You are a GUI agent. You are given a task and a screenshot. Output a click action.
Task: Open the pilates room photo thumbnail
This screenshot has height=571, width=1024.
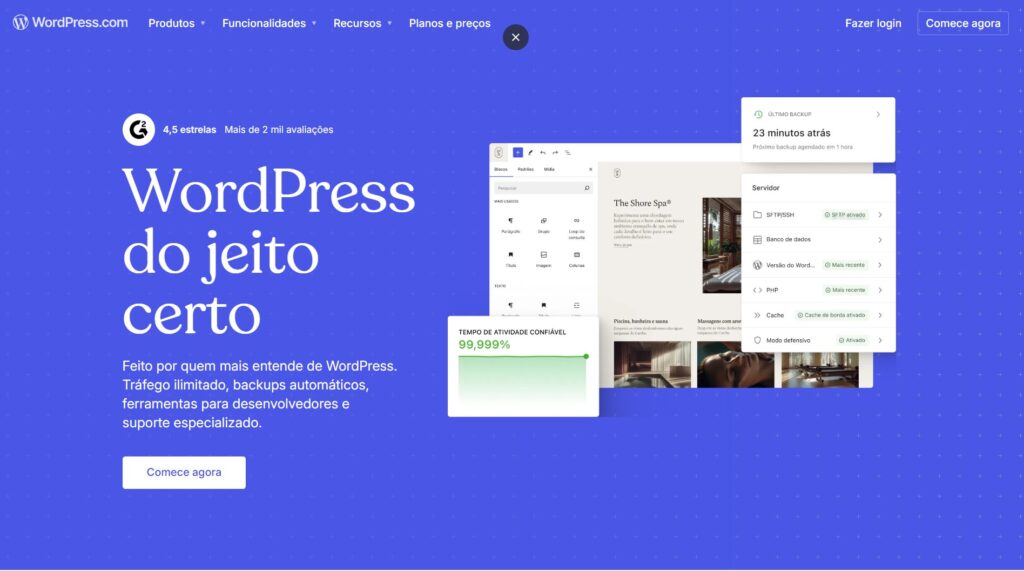point(820,370)
